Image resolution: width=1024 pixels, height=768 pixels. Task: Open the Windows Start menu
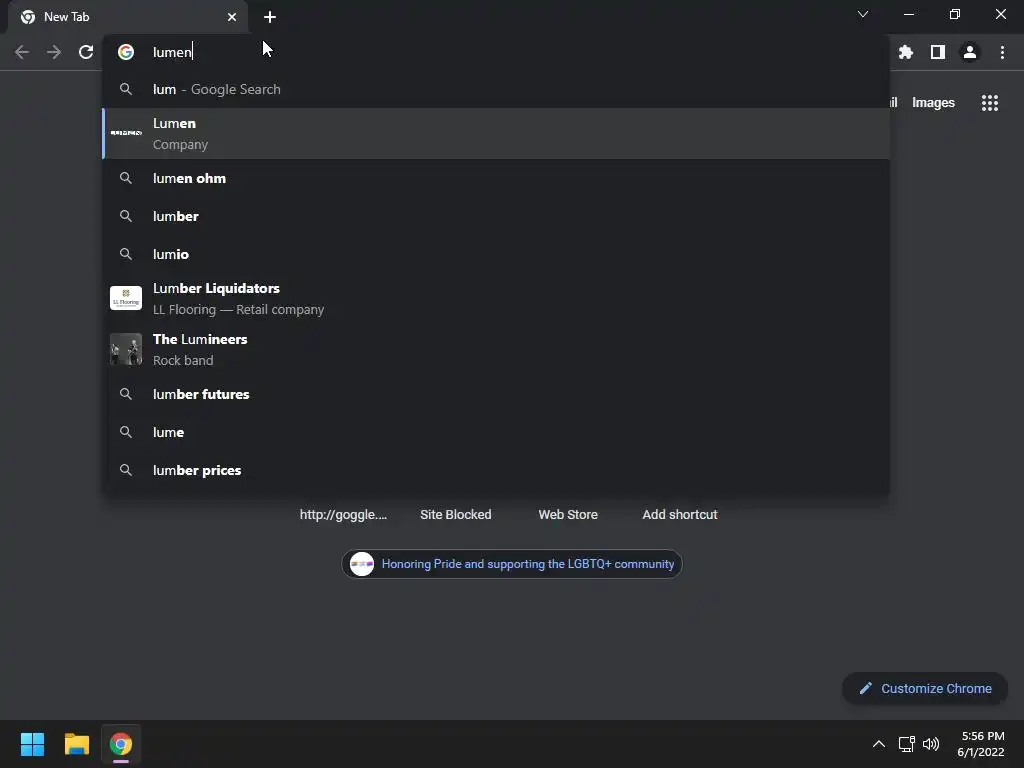[32, 744]
